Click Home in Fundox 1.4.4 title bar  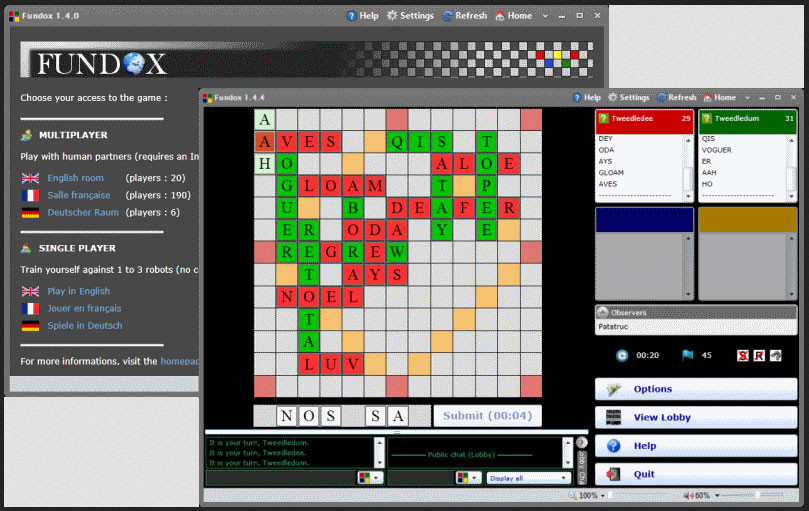coord(720,98)
